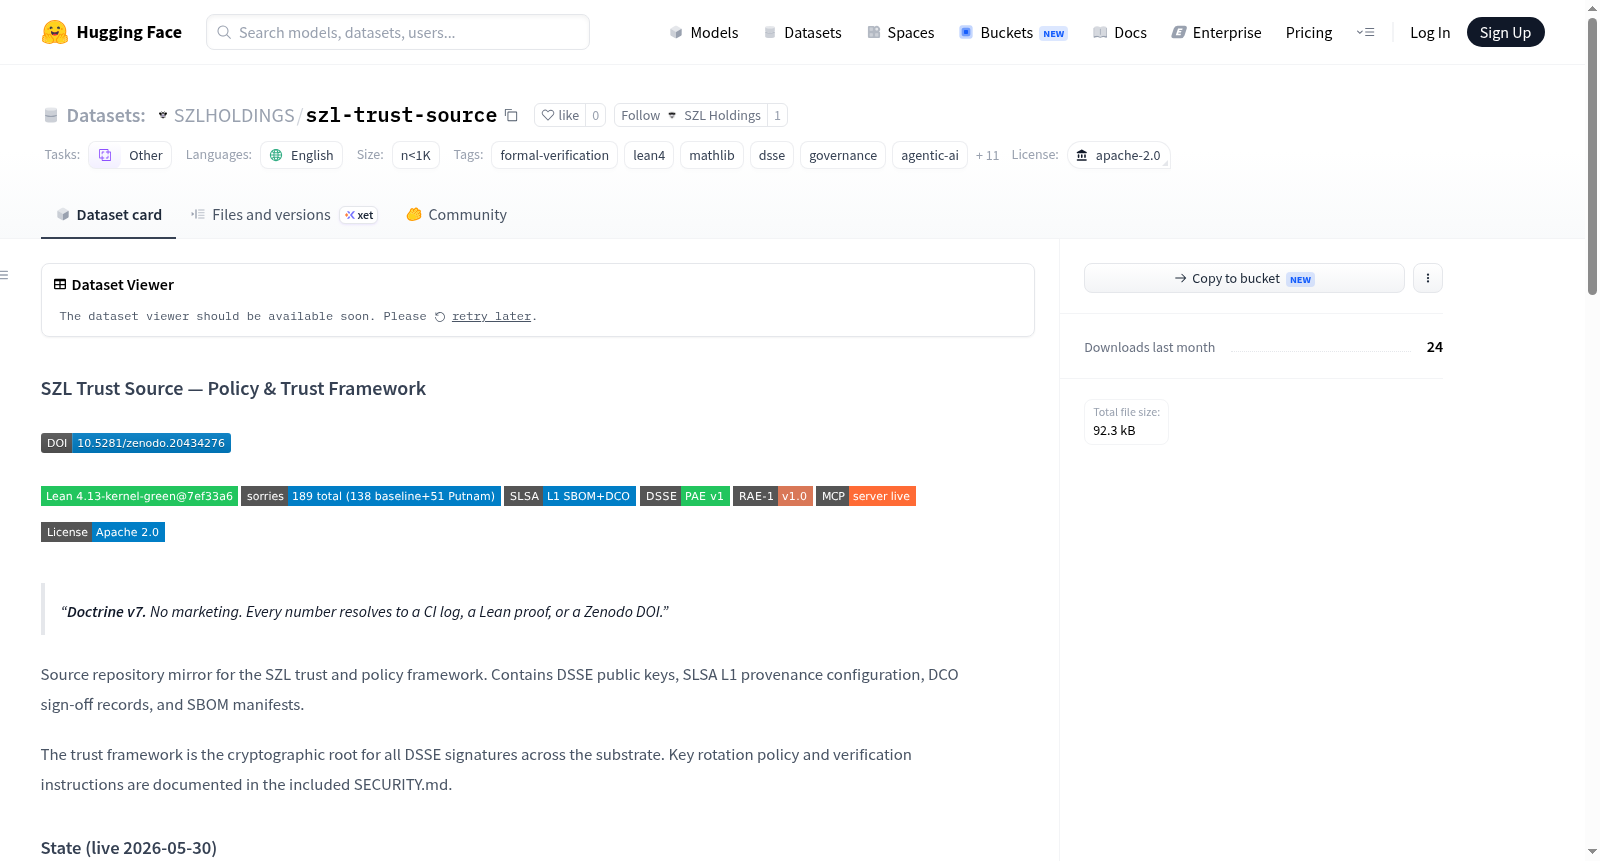This screenshot has height=861, width=1600.
Task: Copy dataset name with the copy icon
Action: click(x=511, y=115)
